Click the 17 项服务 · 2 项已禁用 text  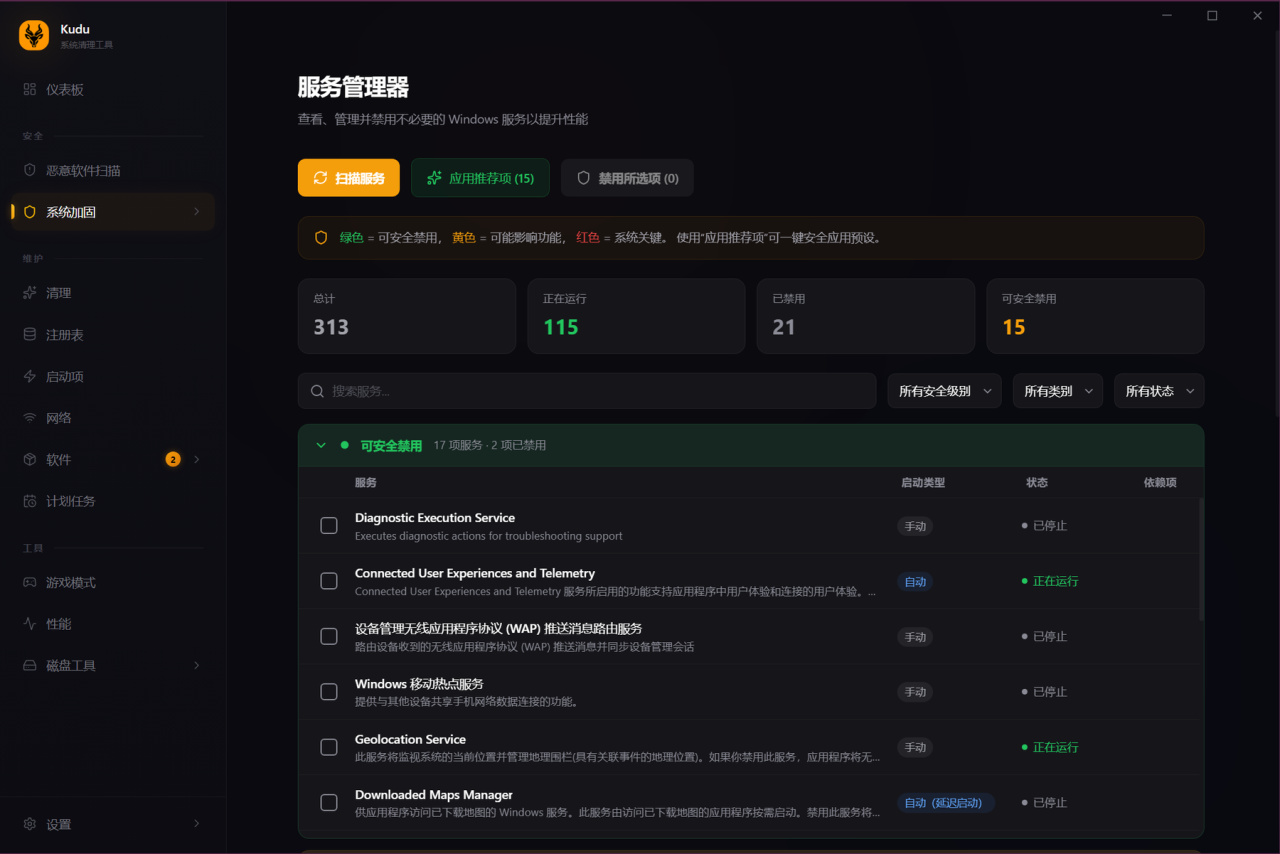coord(490,445)
